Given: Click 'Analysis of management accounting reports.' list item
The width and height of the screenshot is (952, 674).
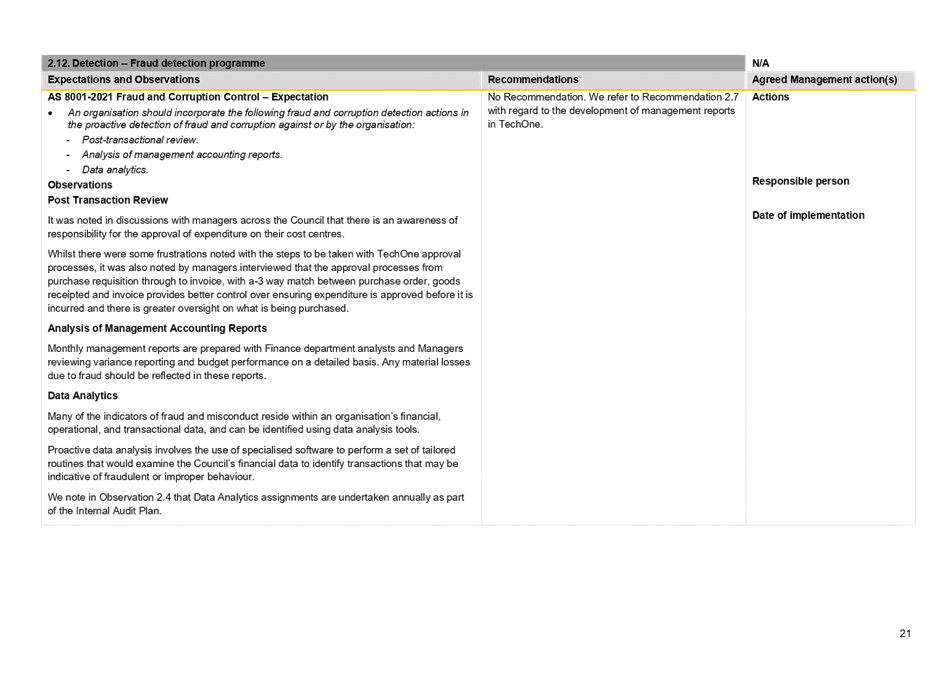Looking at the screenshot, I should point(182,155).
